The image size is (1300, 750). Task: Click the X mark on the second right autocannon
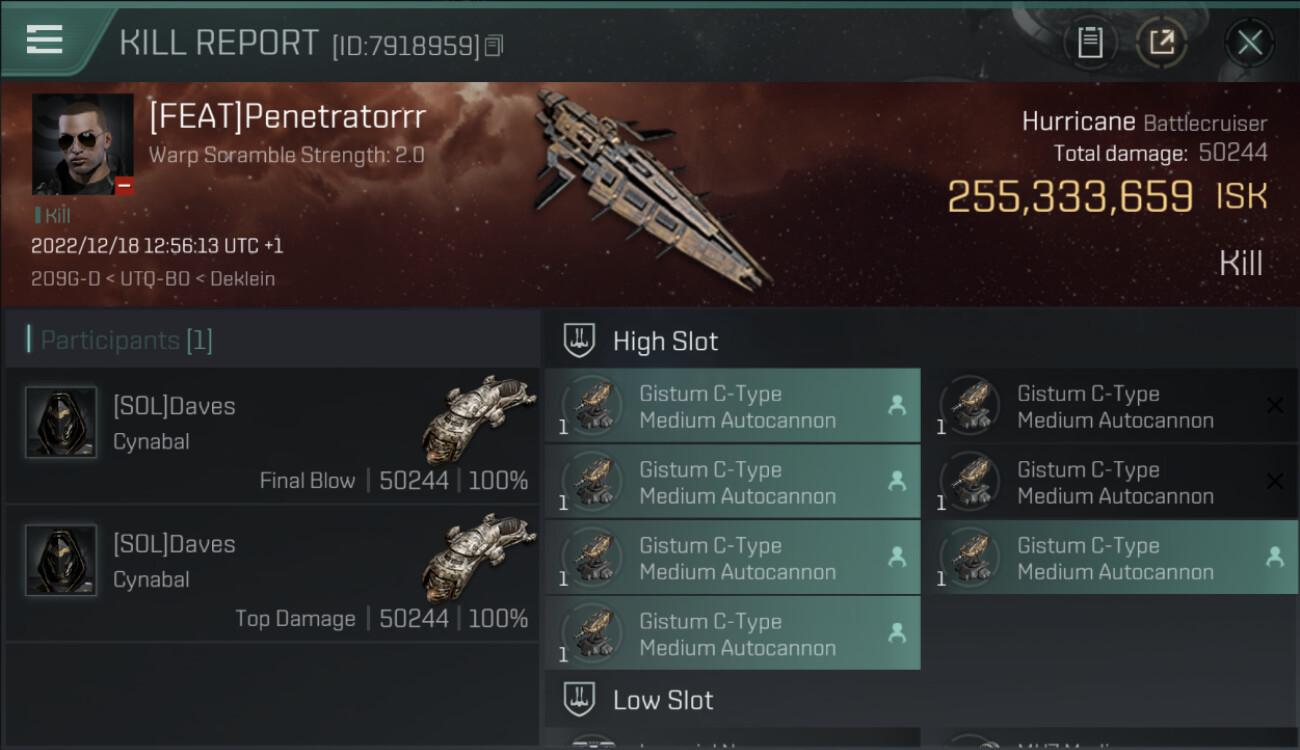(x=1274, y=482)
